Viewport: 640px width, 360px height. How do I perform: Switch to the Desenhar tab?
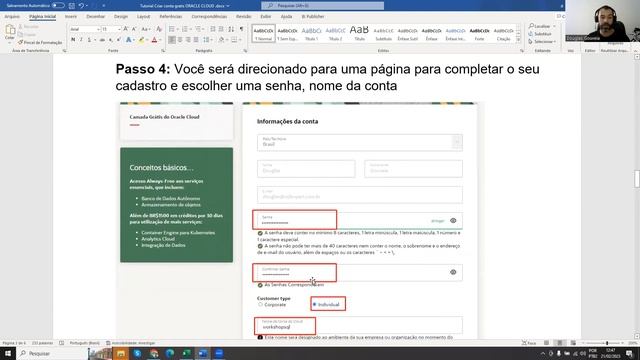pyautogui.click(x=96, y=17)
